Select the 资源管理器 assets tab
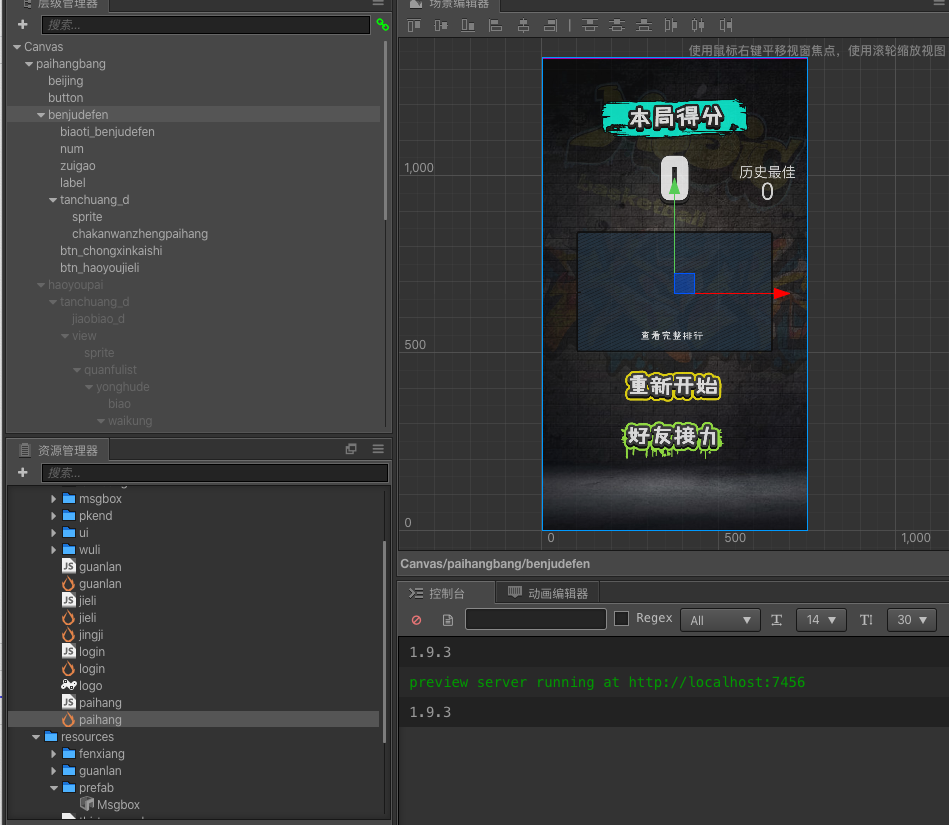The width and height of the screenshot is (949, 825). pos(59,450)
